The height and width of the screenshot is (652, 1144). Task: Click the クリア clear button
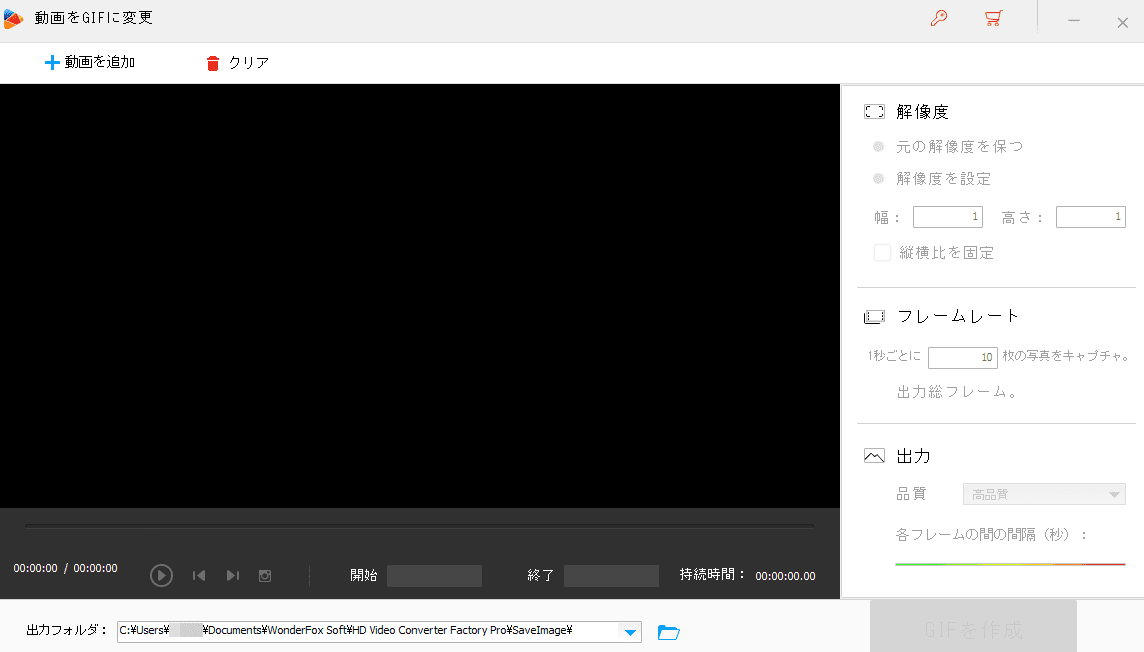[238, 63]
